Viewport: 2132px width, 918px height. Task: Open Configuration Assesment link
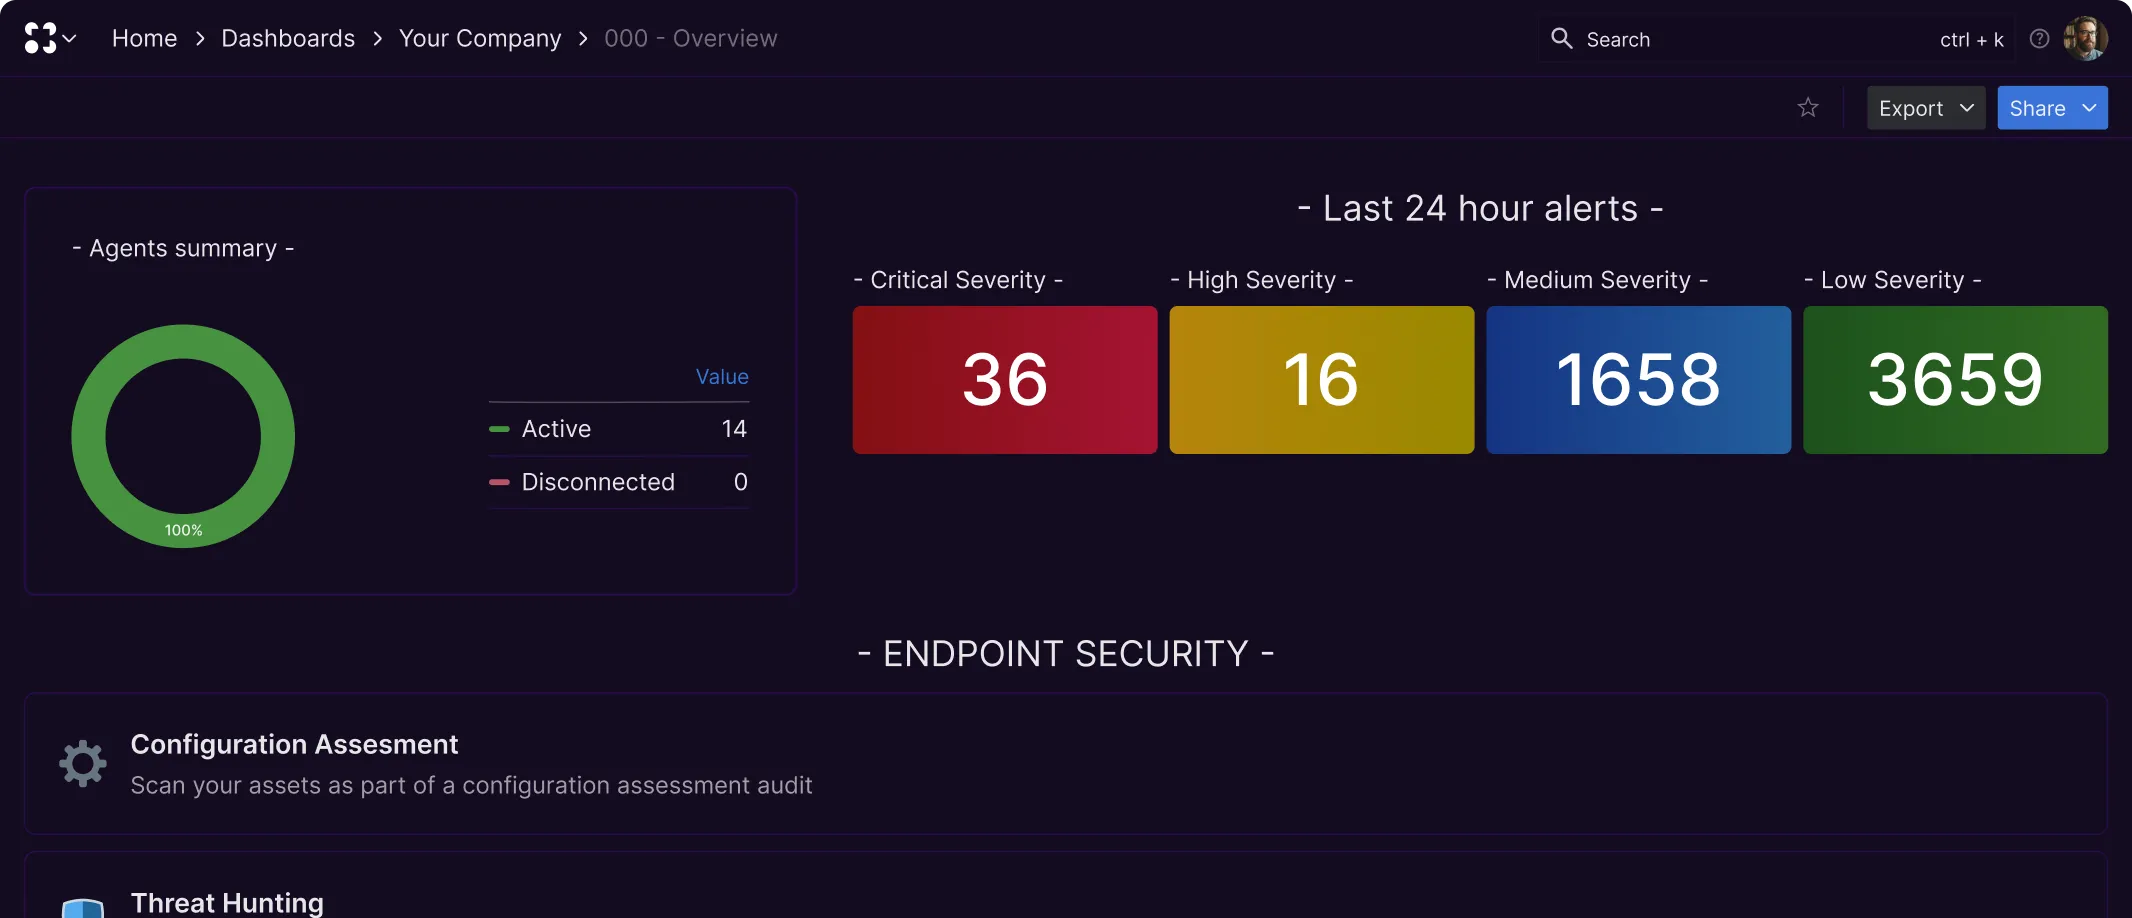(294, 745)
